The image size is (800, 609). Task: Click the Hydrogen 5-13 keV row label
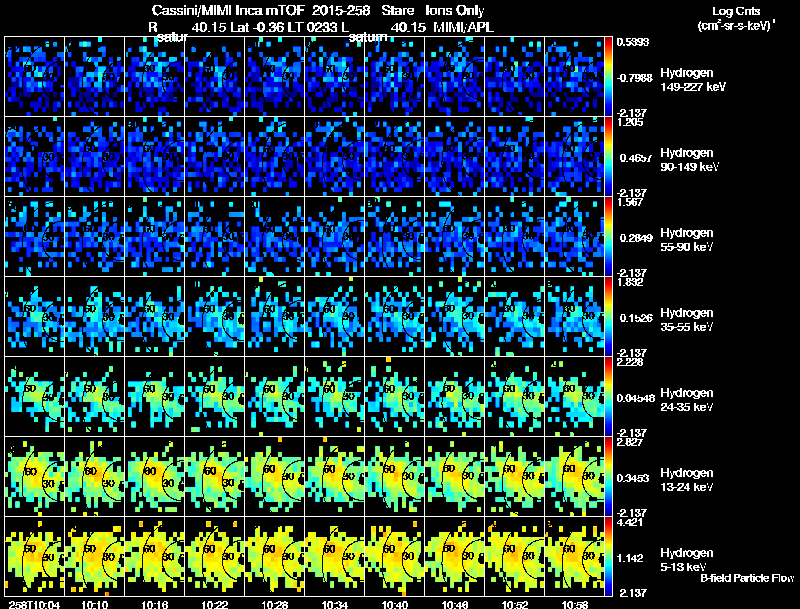[x=687, y=560]
